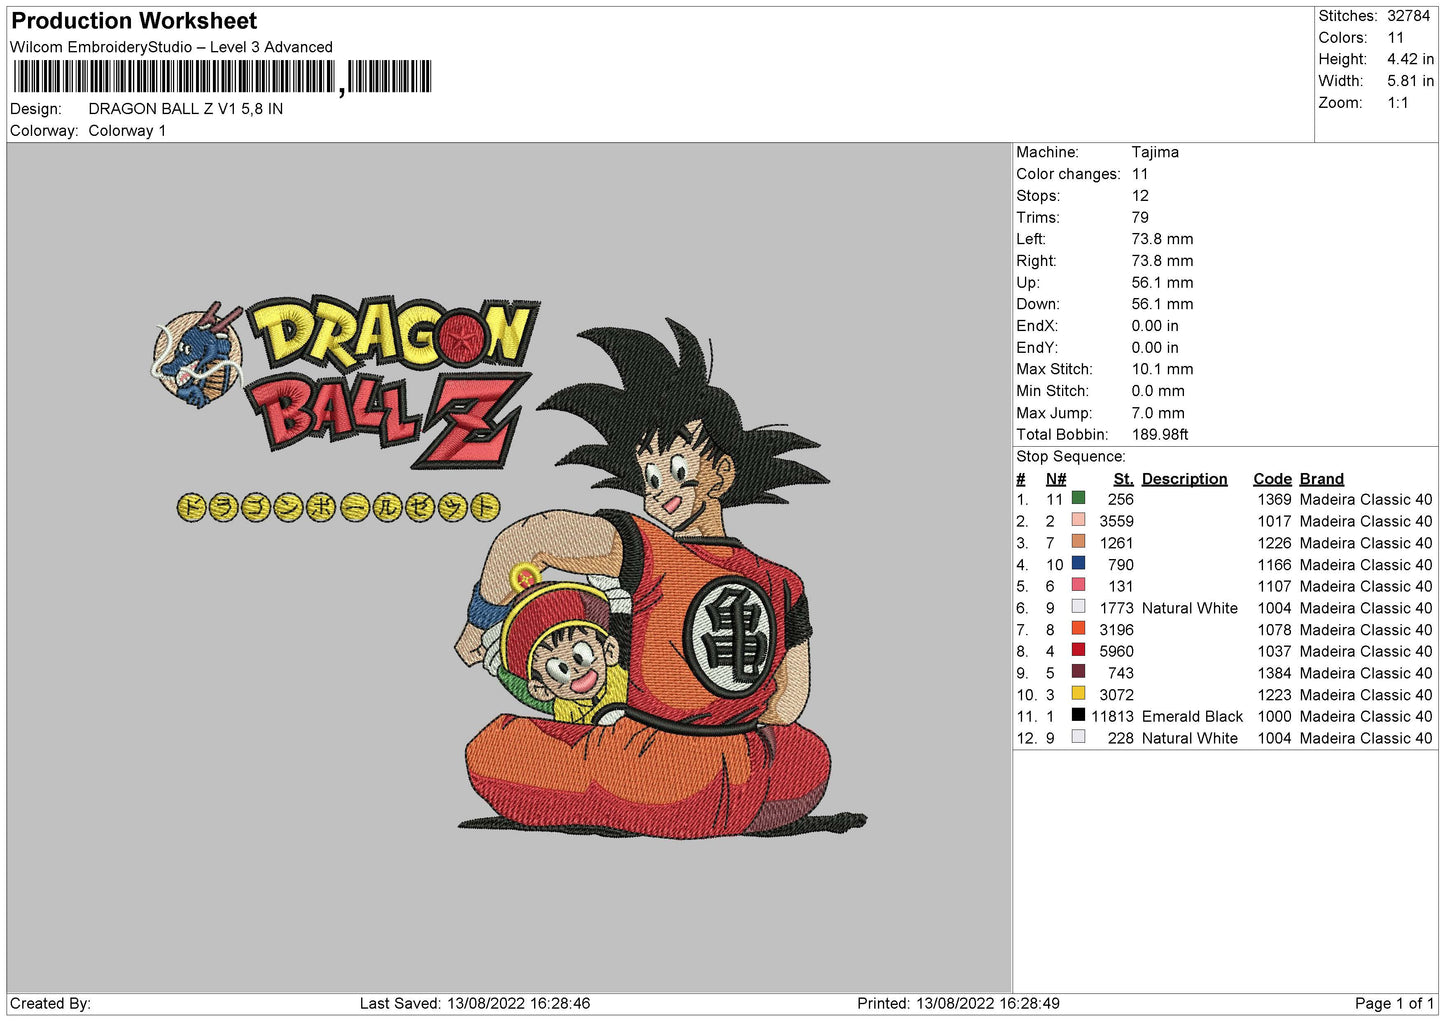This screenshot has width=1445, height=1021.
Task: Click the stitch count 5960
Action: 1116,651
